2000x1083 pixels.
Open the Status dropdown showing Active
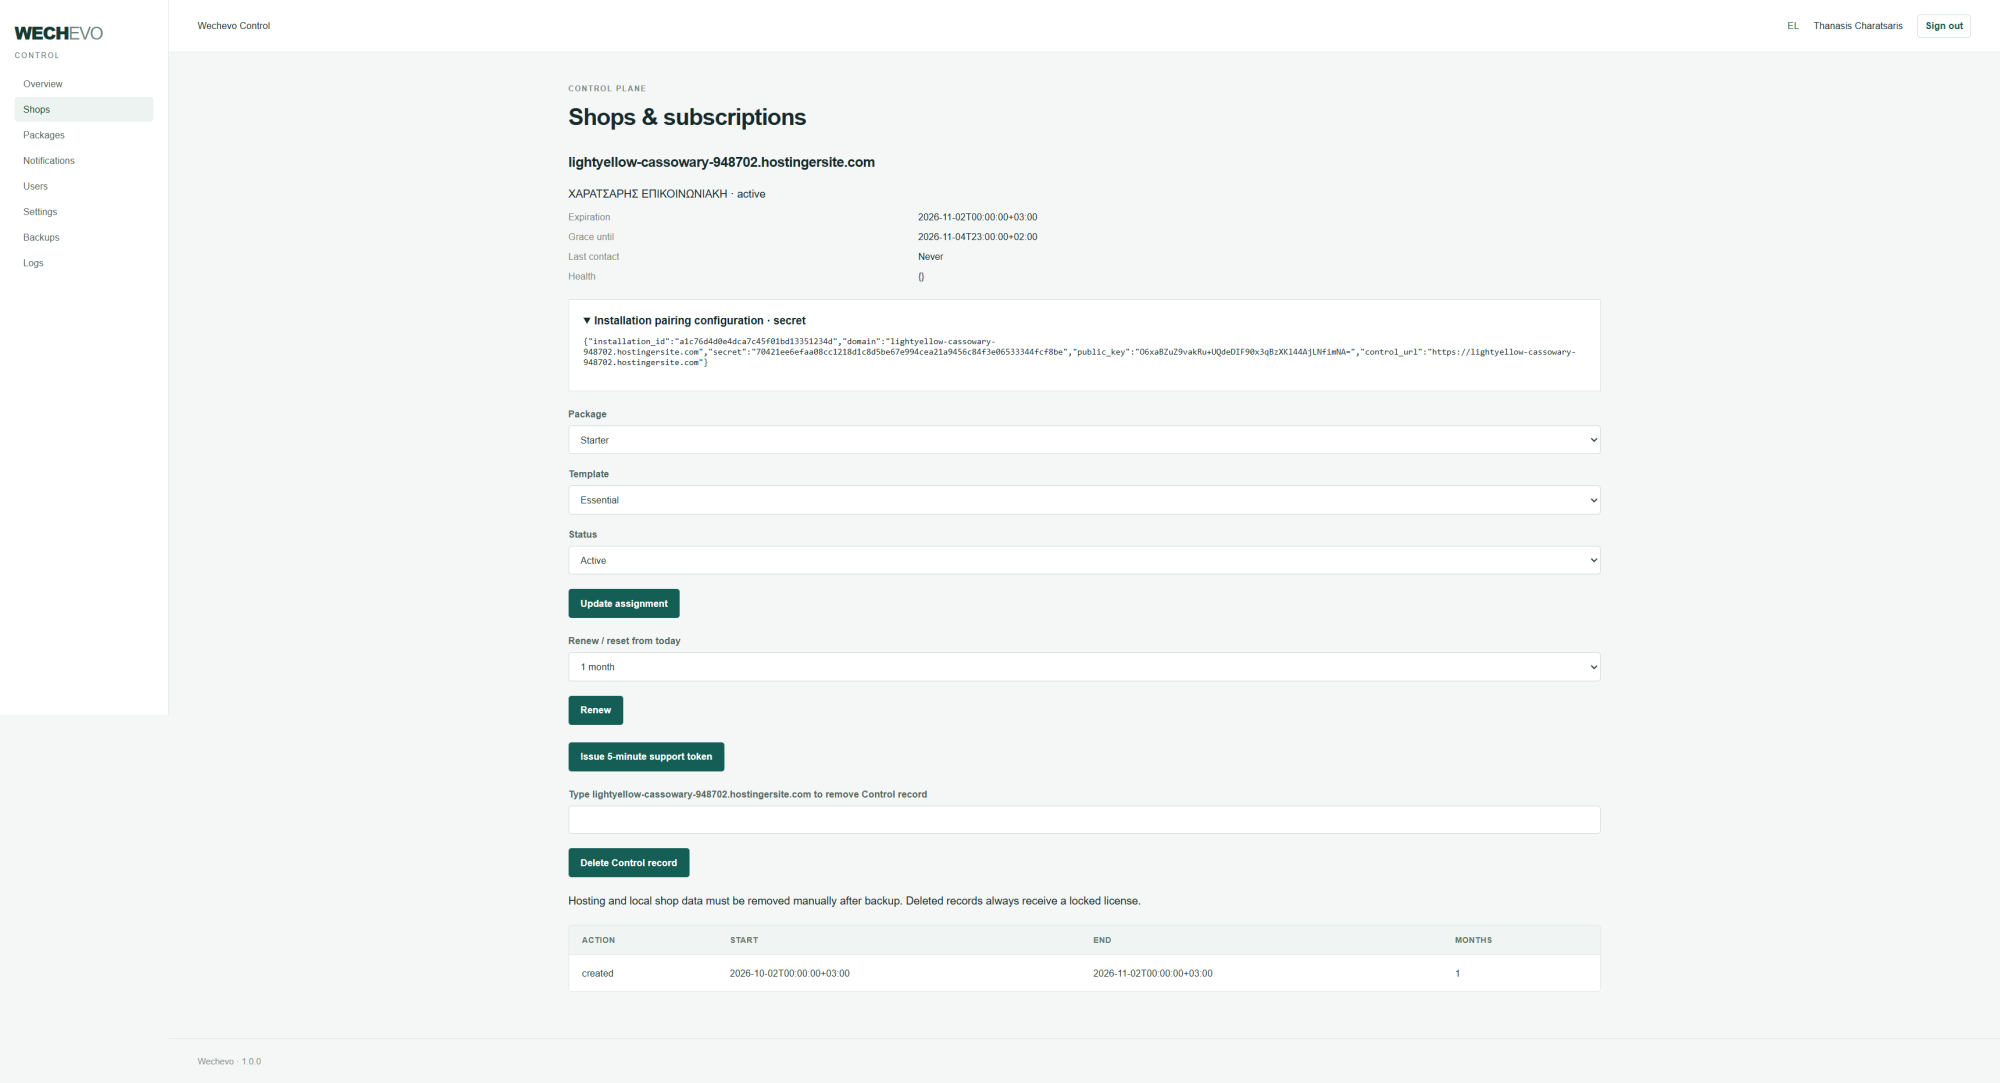(x=1084, y=561)
